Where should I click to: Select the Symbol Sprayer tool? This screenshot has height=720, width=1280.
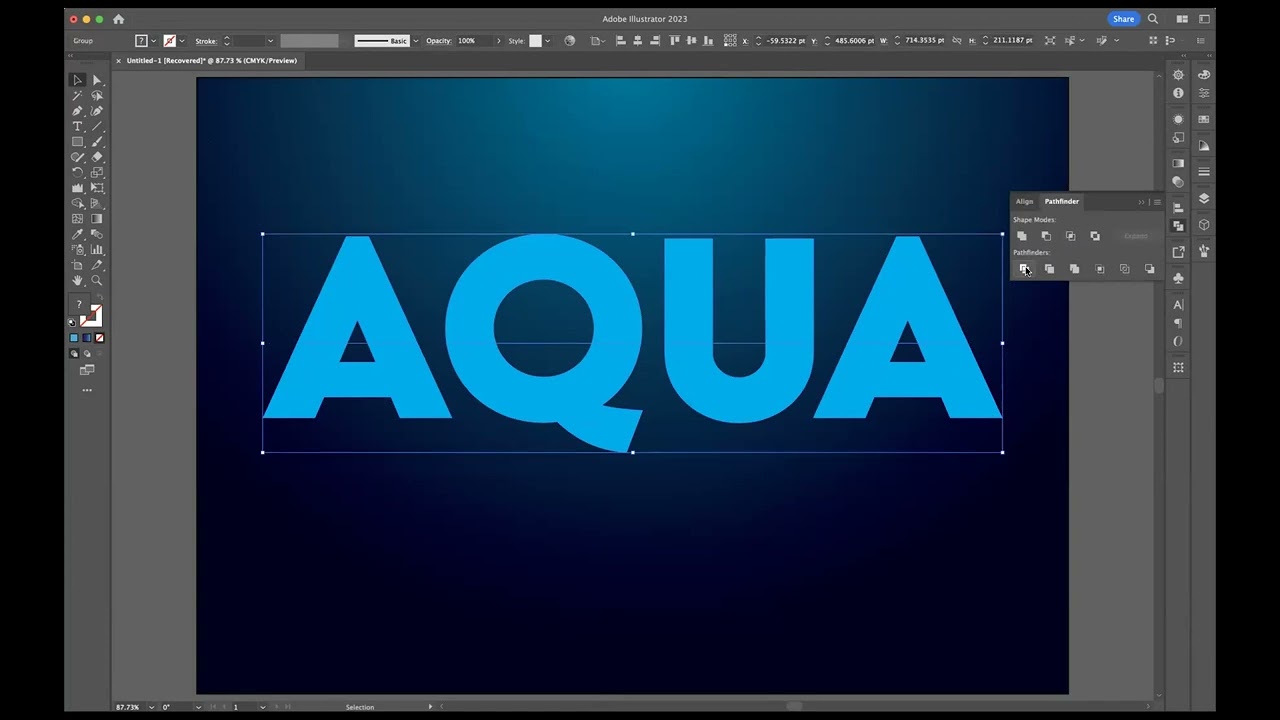[77, 250]
